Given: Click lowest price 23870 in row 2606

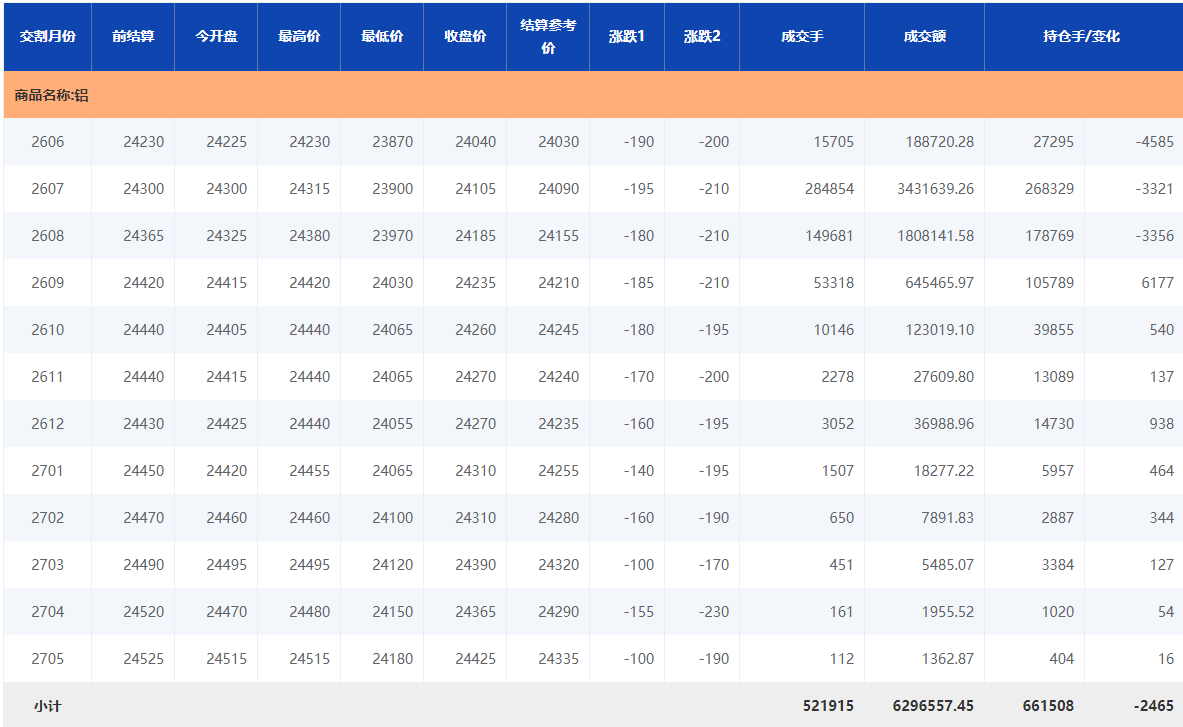Looking at the screenshot, I should coord(393,142).
